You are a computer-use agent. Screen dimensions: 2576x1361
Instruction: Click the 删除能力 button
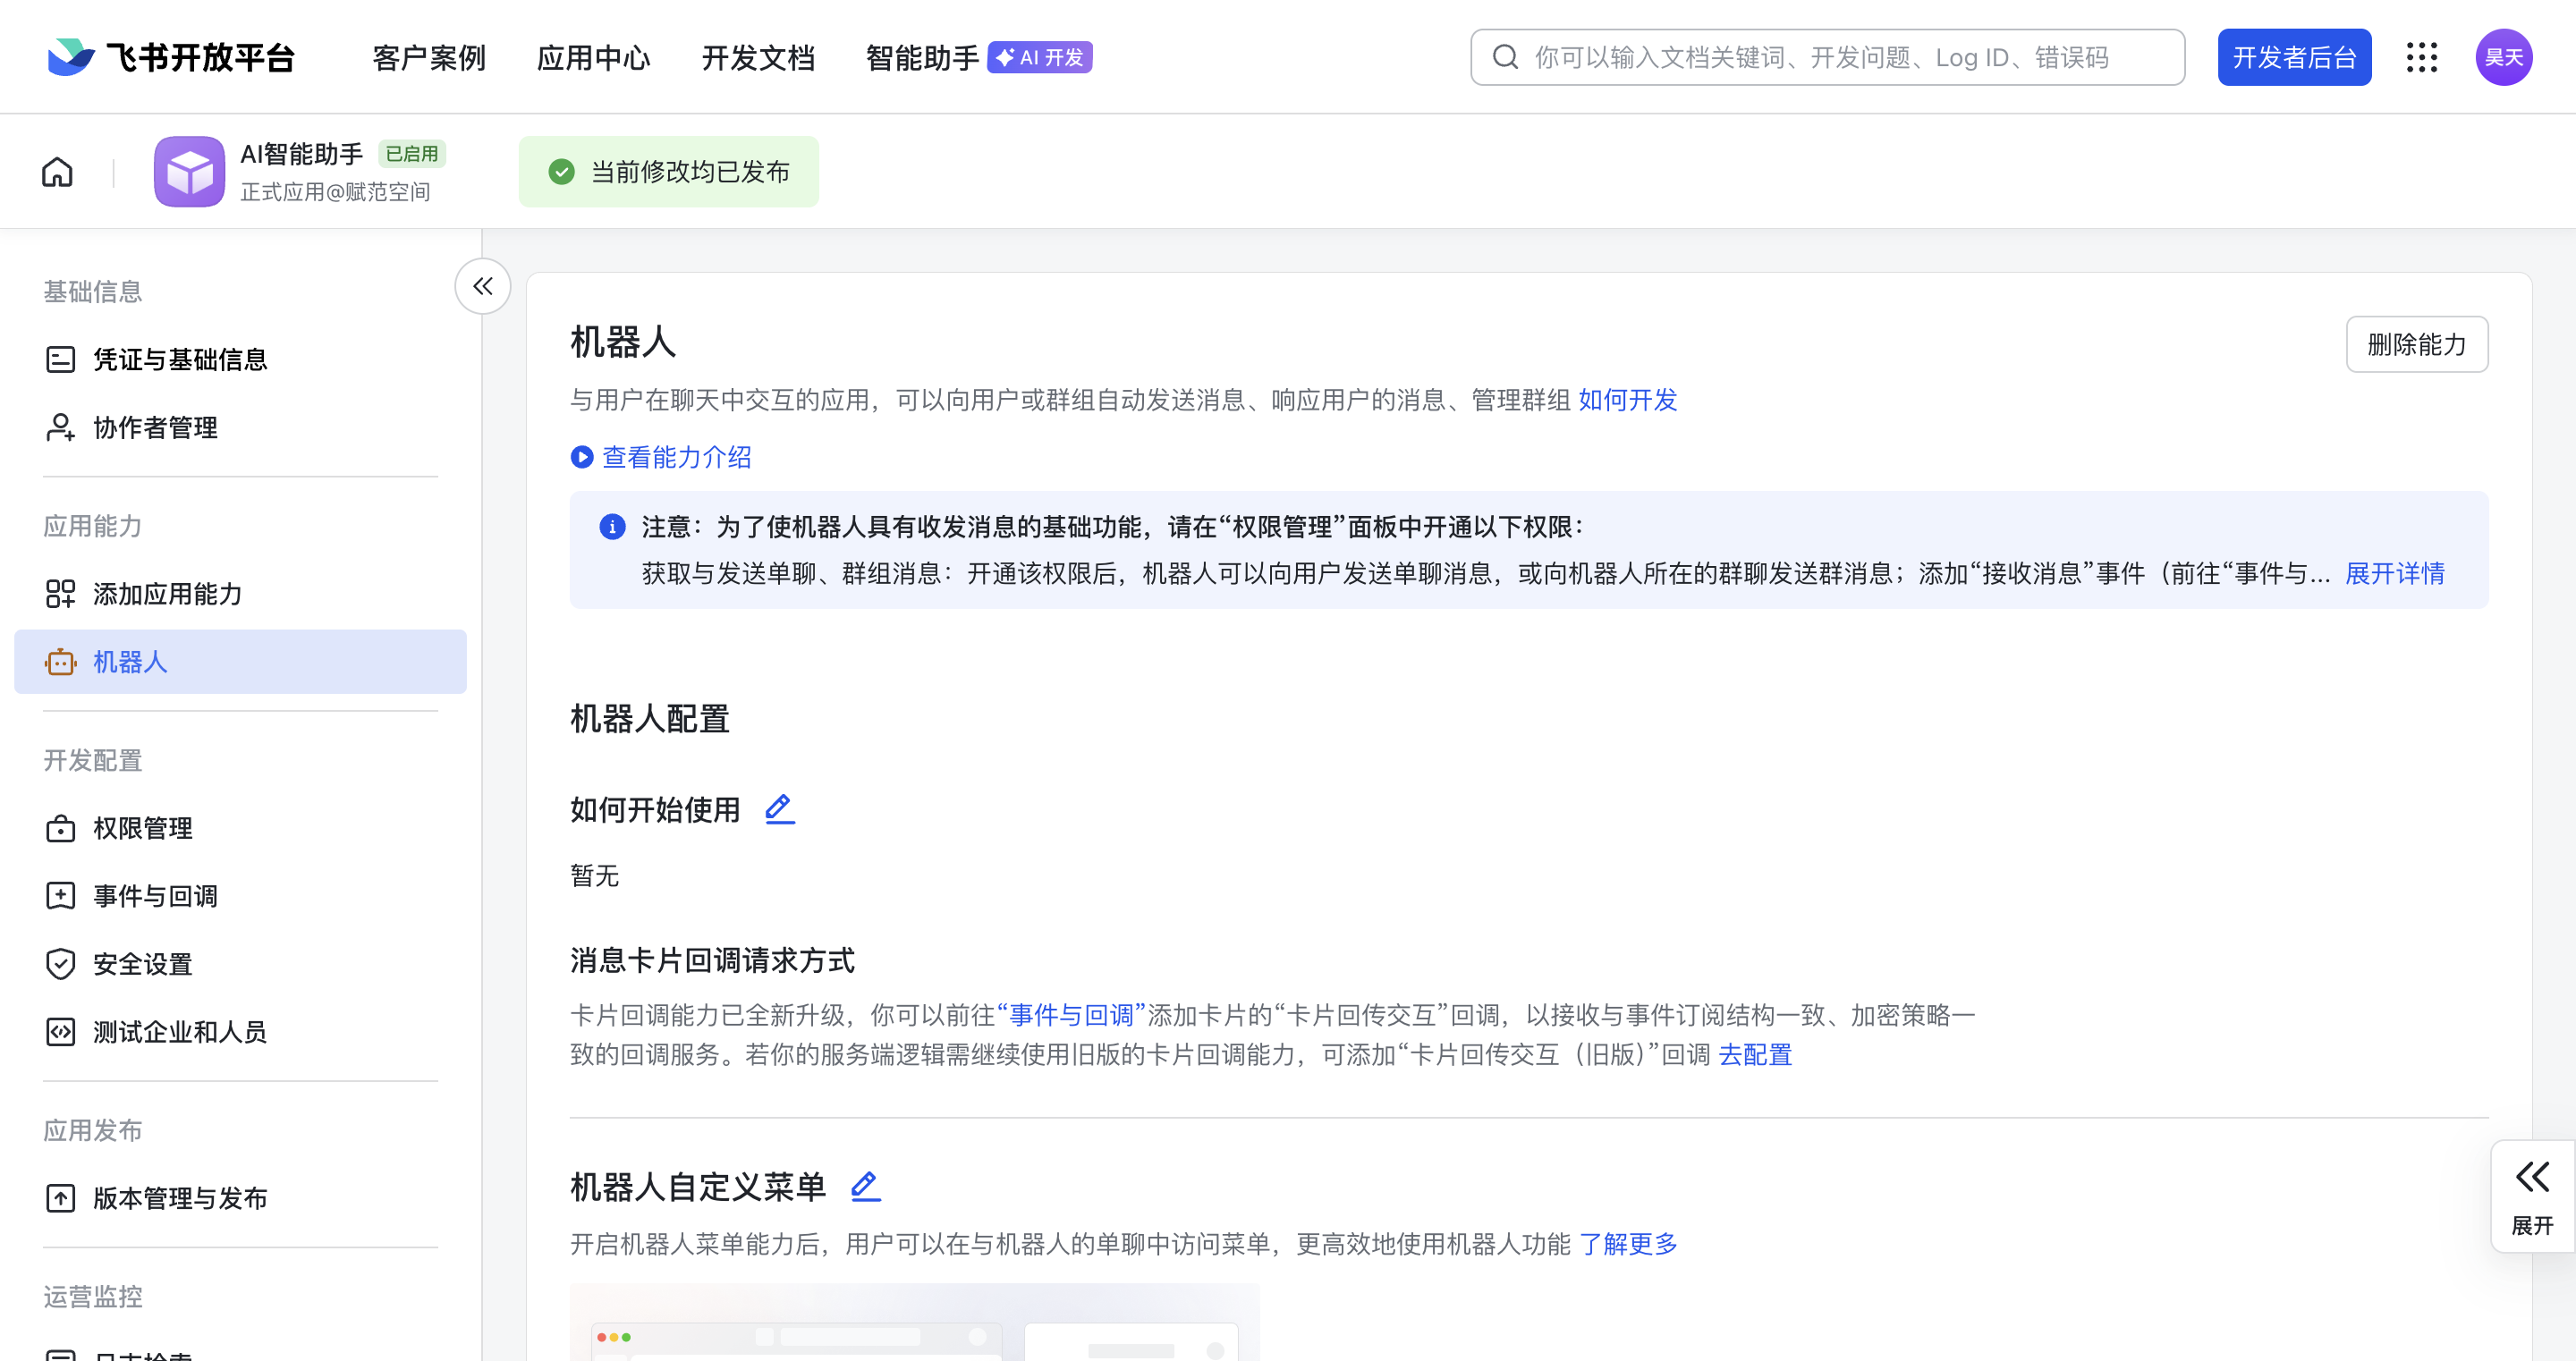pos(2416,344)
